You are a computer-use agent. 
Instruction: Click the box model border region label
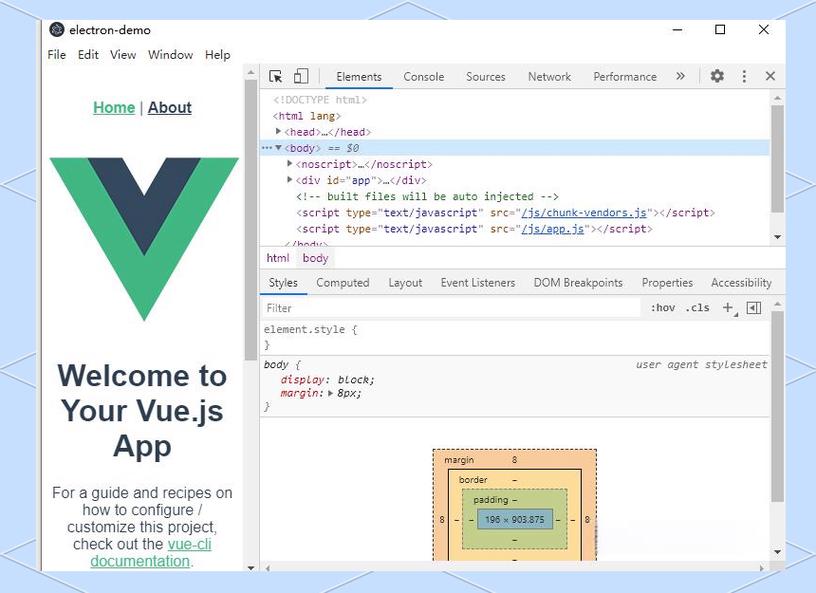point(473,480)
